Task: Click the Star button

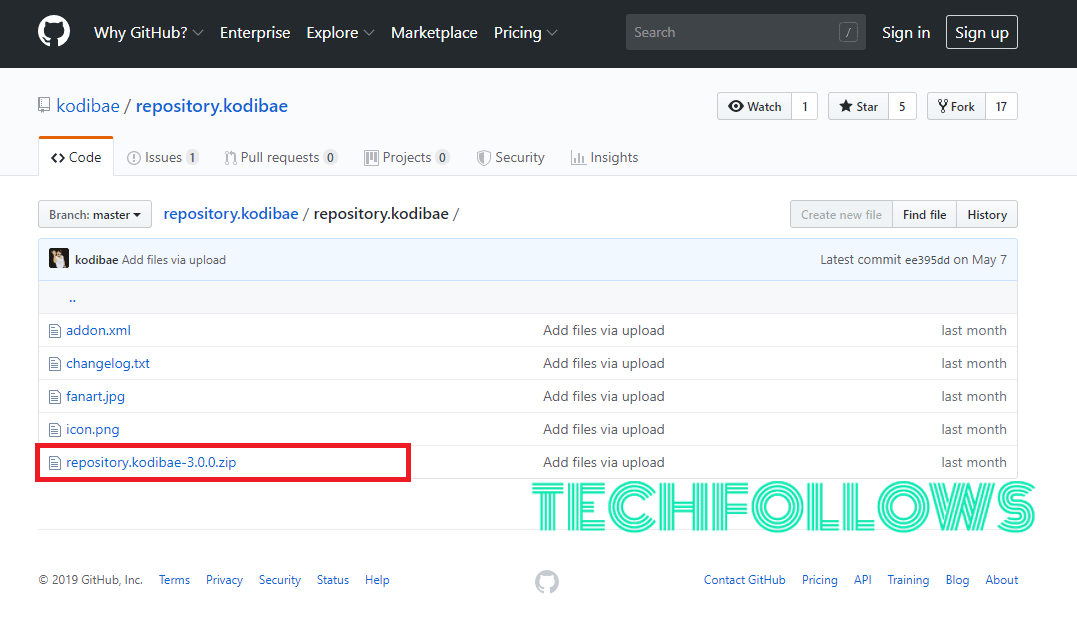Action: tap(859, 106)
